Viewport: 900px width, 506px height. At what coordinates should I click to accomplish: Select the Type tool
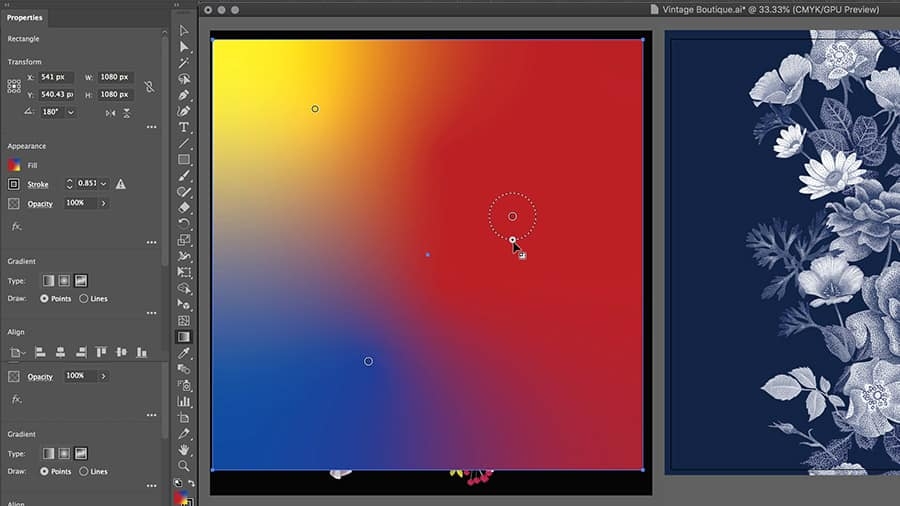(184, 127)
